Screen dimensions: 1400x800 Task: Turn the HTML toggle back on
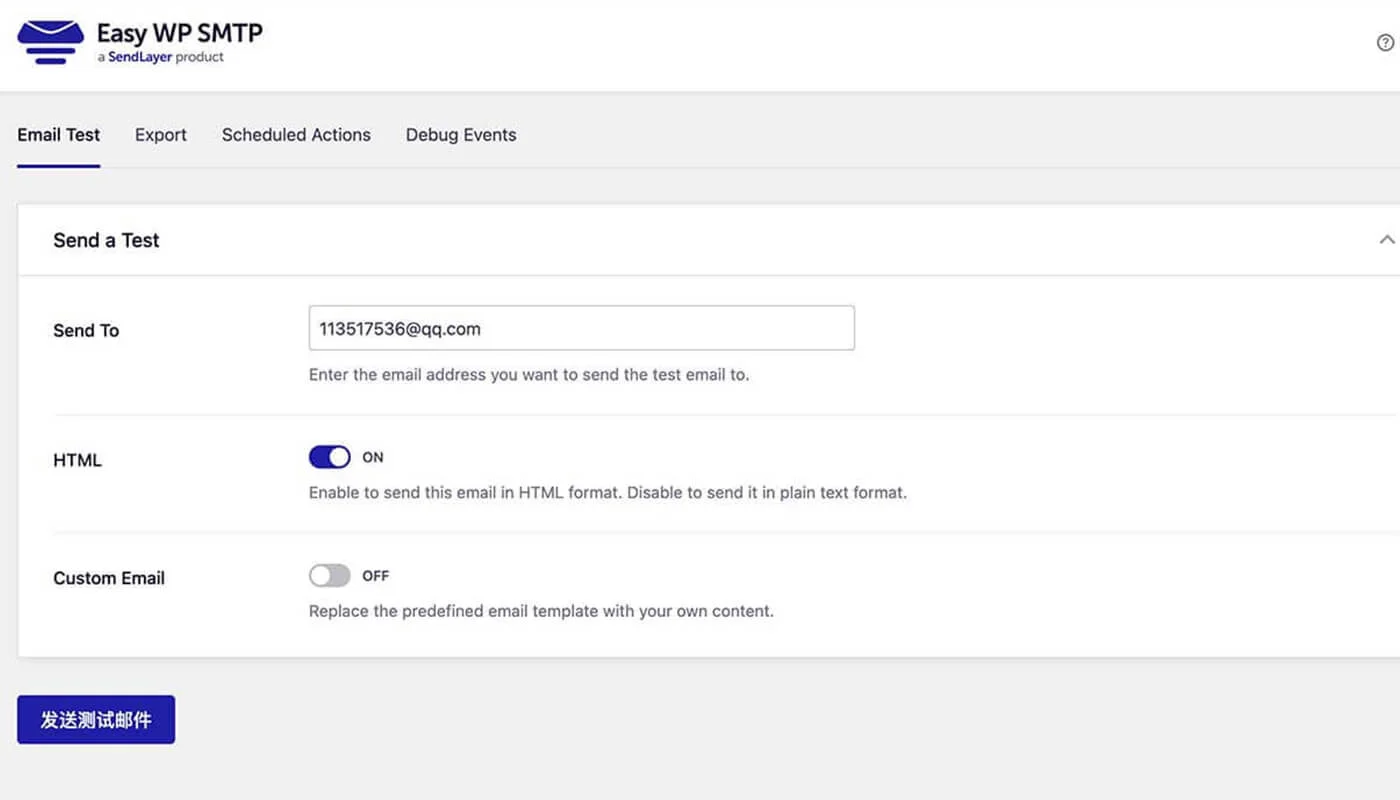[329, 457]
